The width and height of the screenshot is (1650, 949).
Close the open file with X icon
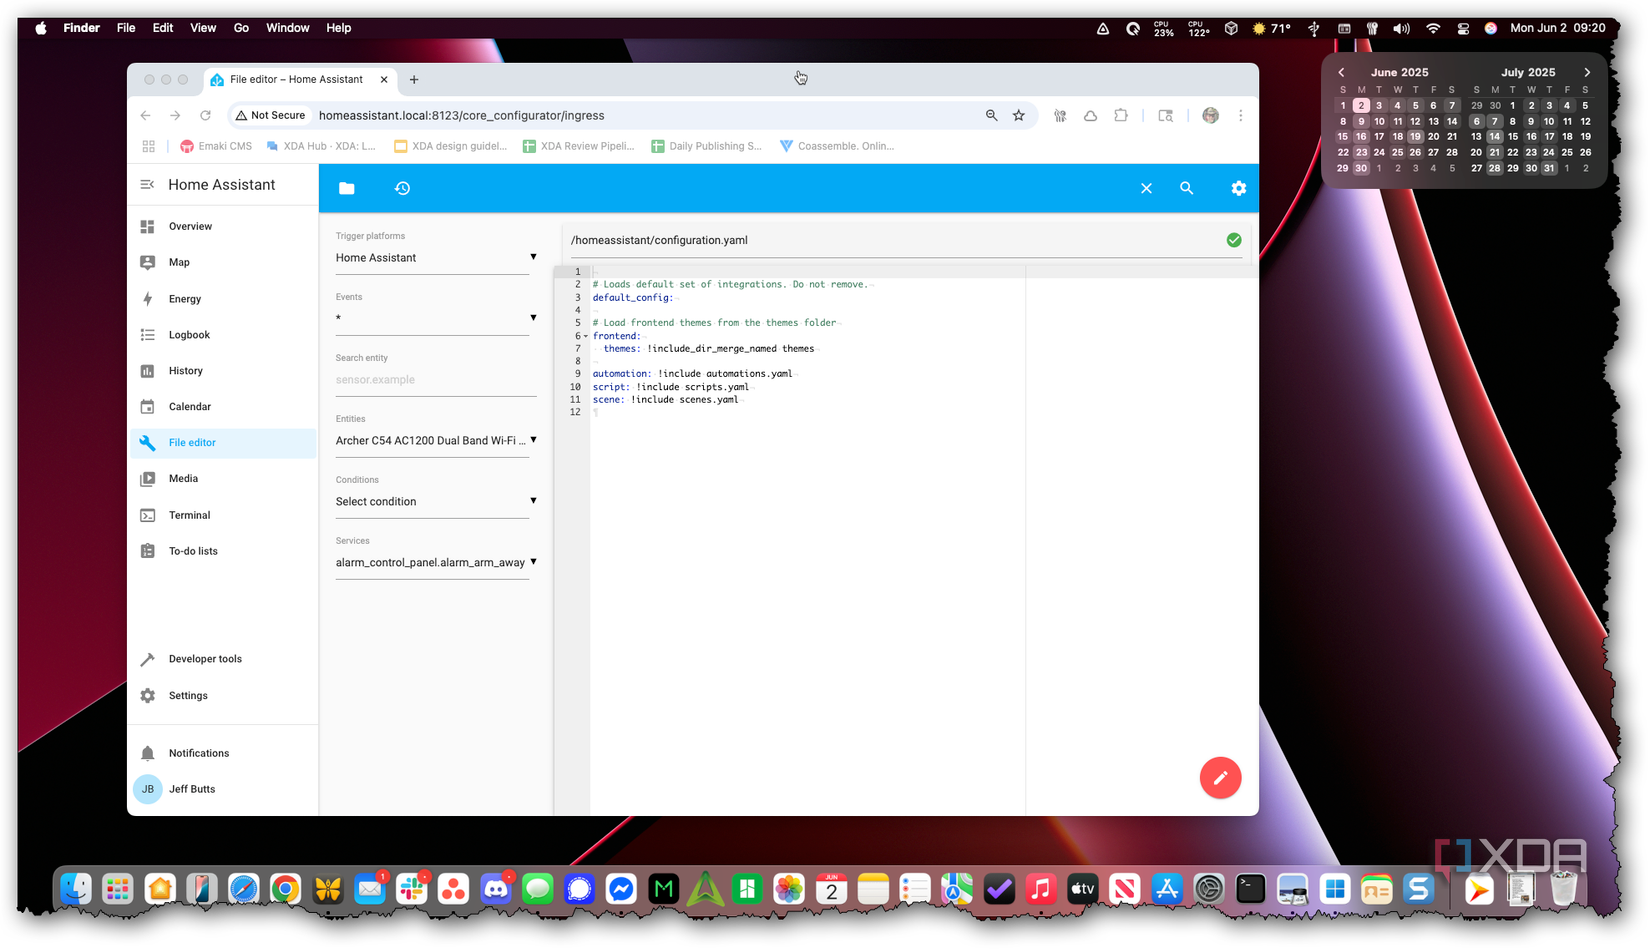1146,188
